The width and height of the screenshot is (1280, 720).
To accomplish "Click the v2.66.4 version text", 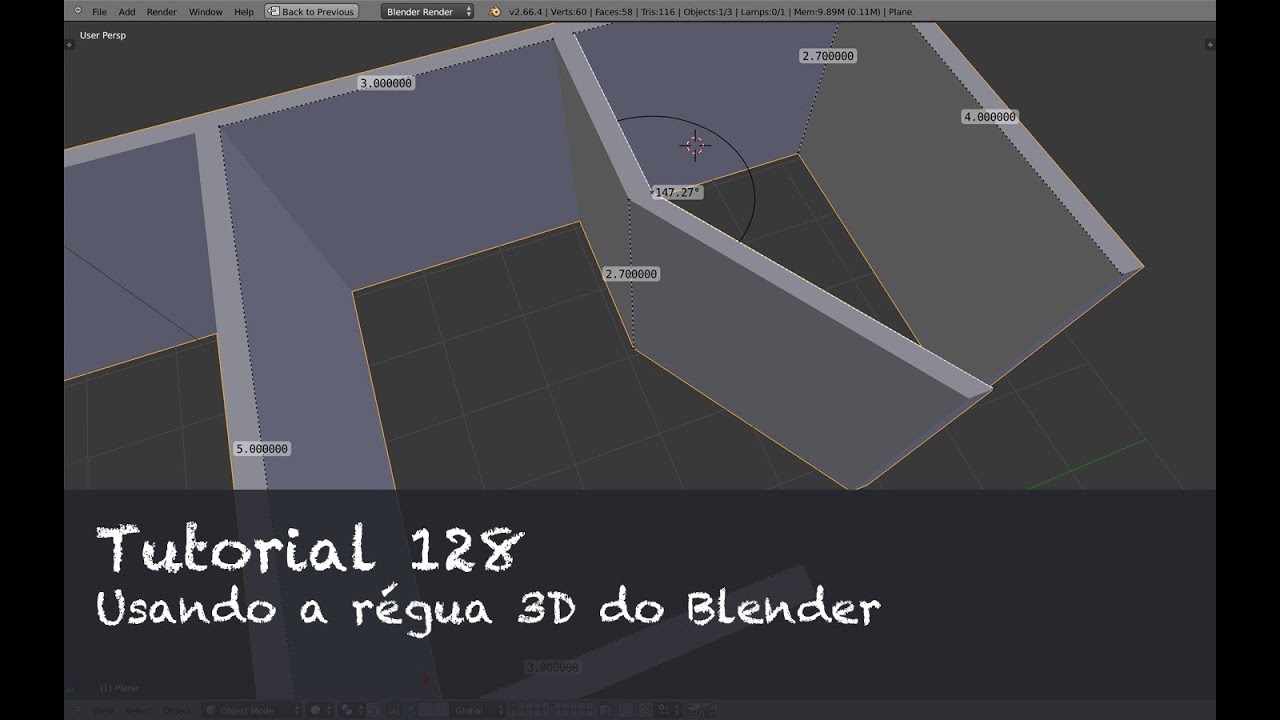I will [x=528, y=12].
